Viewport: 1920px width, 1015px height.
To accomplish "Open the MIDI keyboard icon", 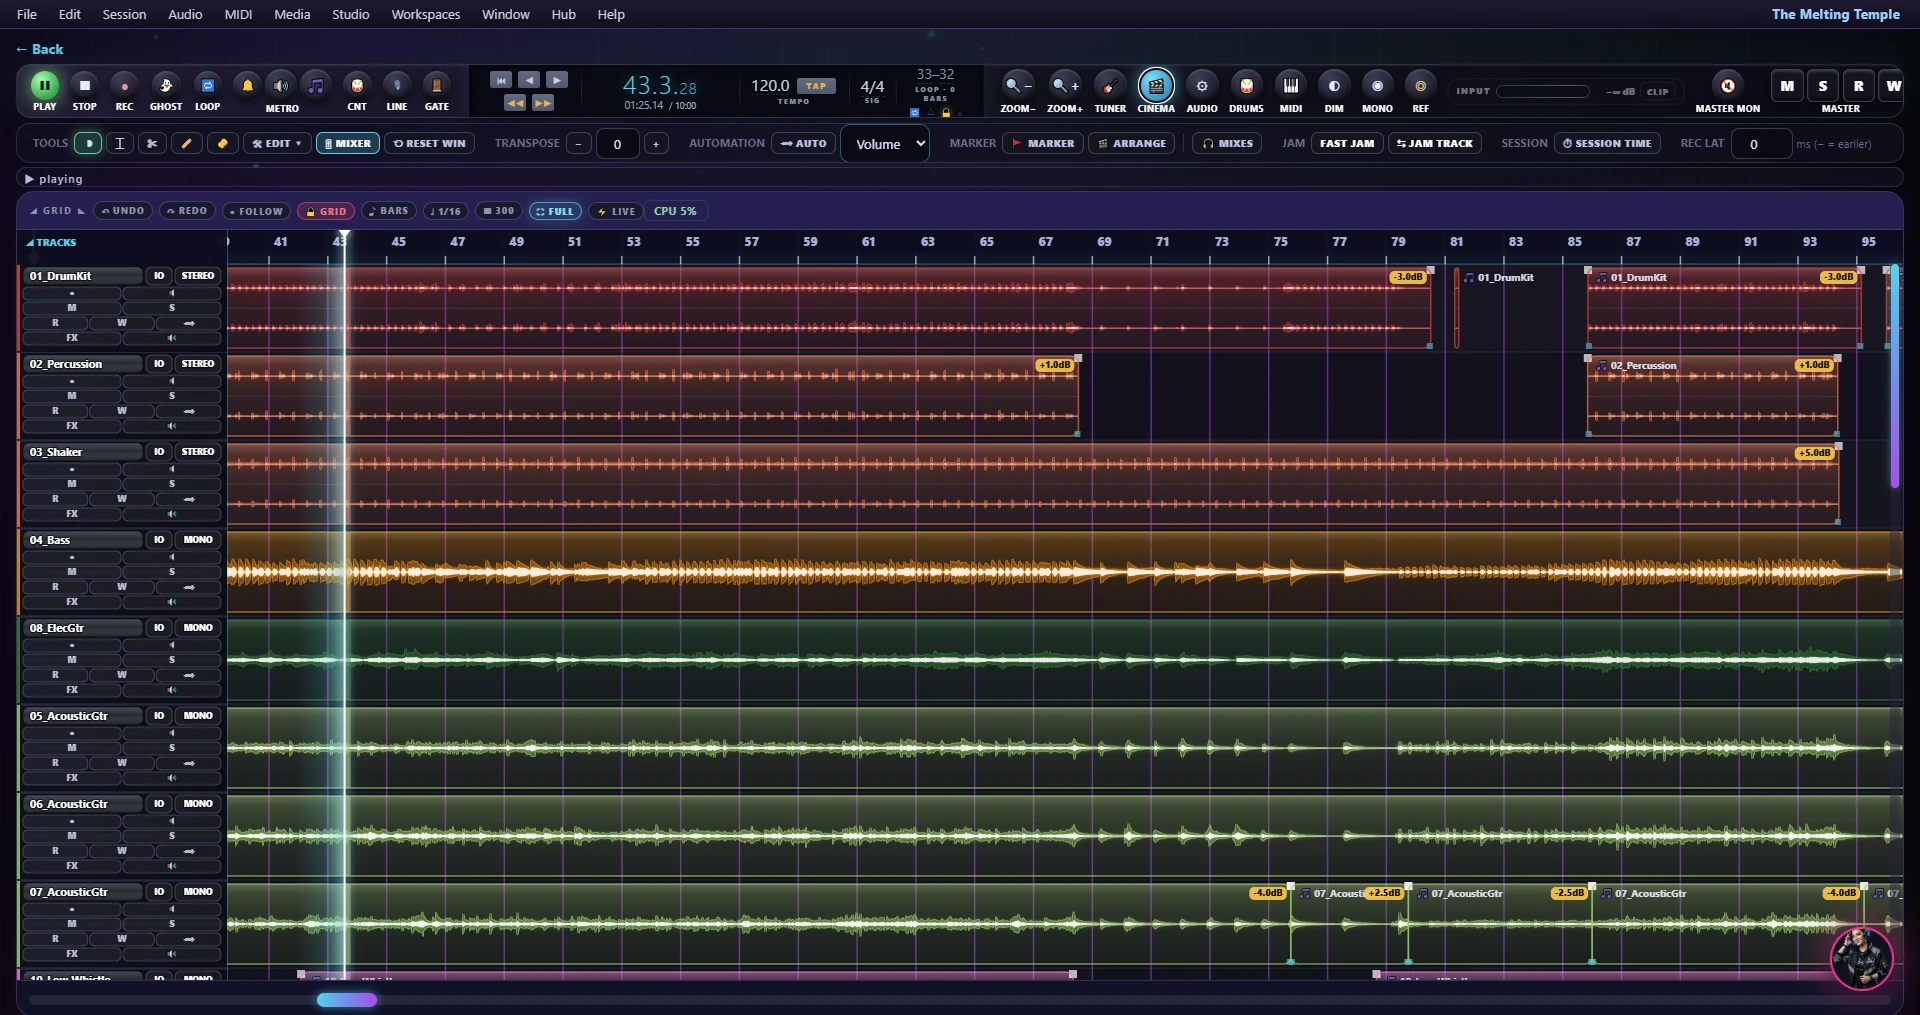I will coord(1291,86).
